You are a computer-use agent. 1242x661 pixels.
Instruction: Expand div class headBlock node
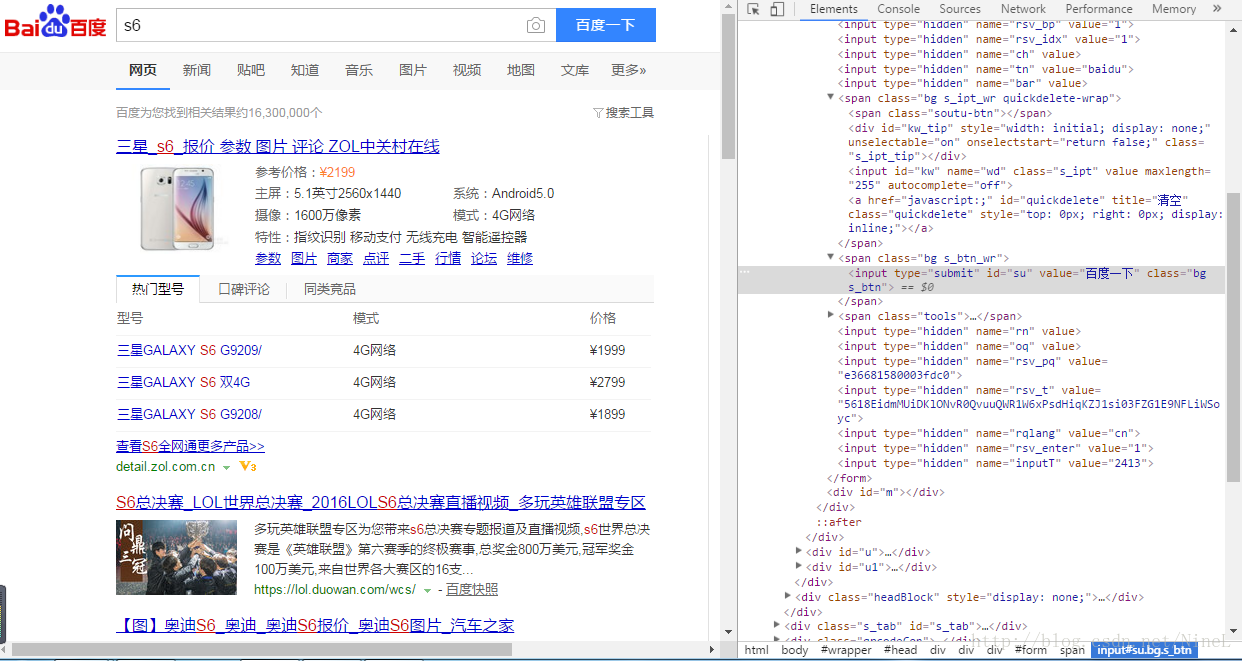(x=788, y=596)
